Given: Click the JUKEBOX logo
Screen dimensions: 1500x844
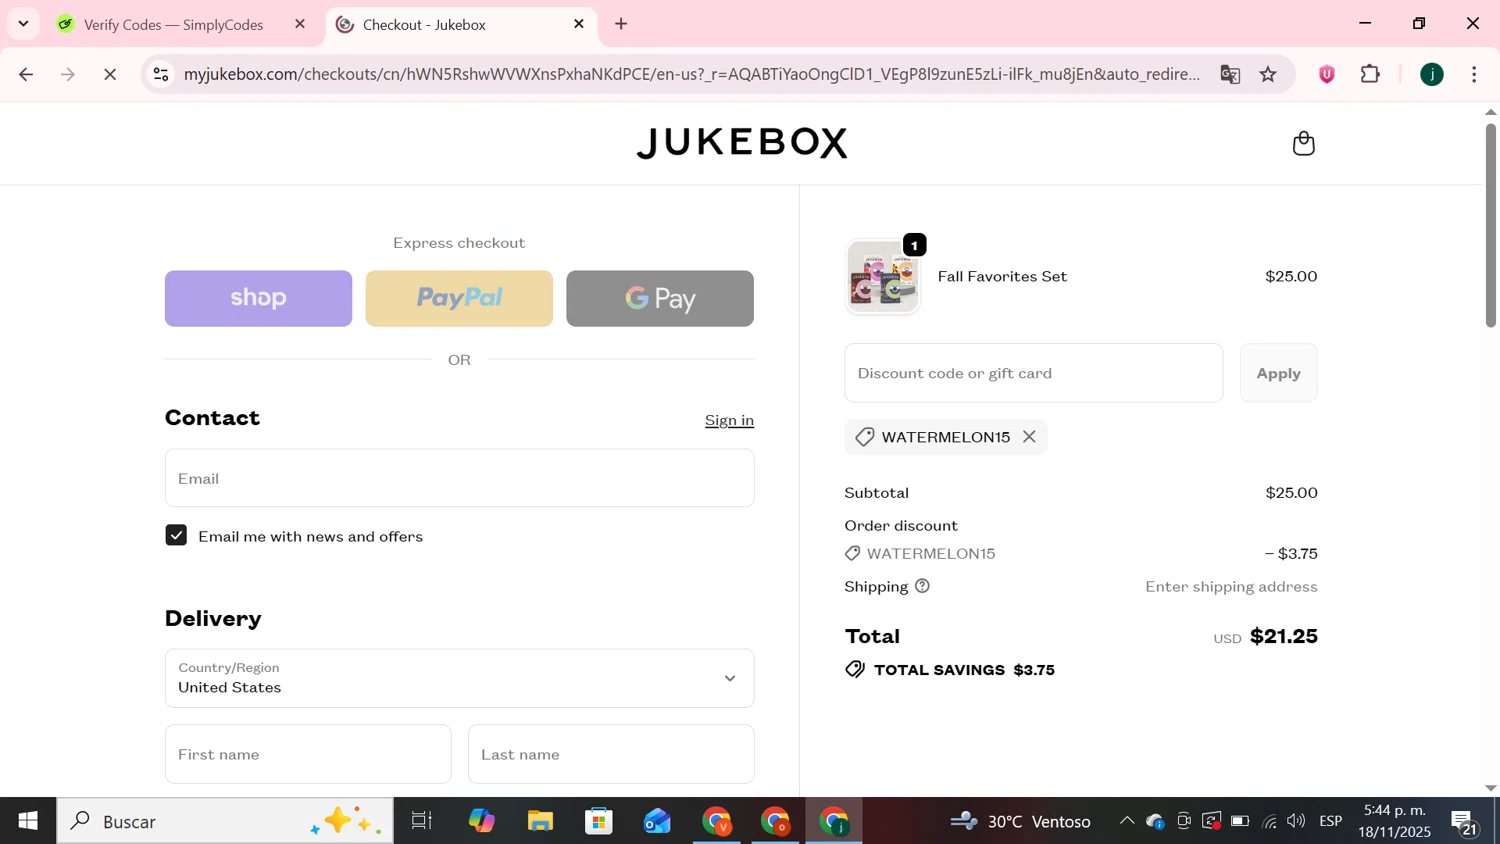Looking at the screenshot, I should (x=742, y=143).
